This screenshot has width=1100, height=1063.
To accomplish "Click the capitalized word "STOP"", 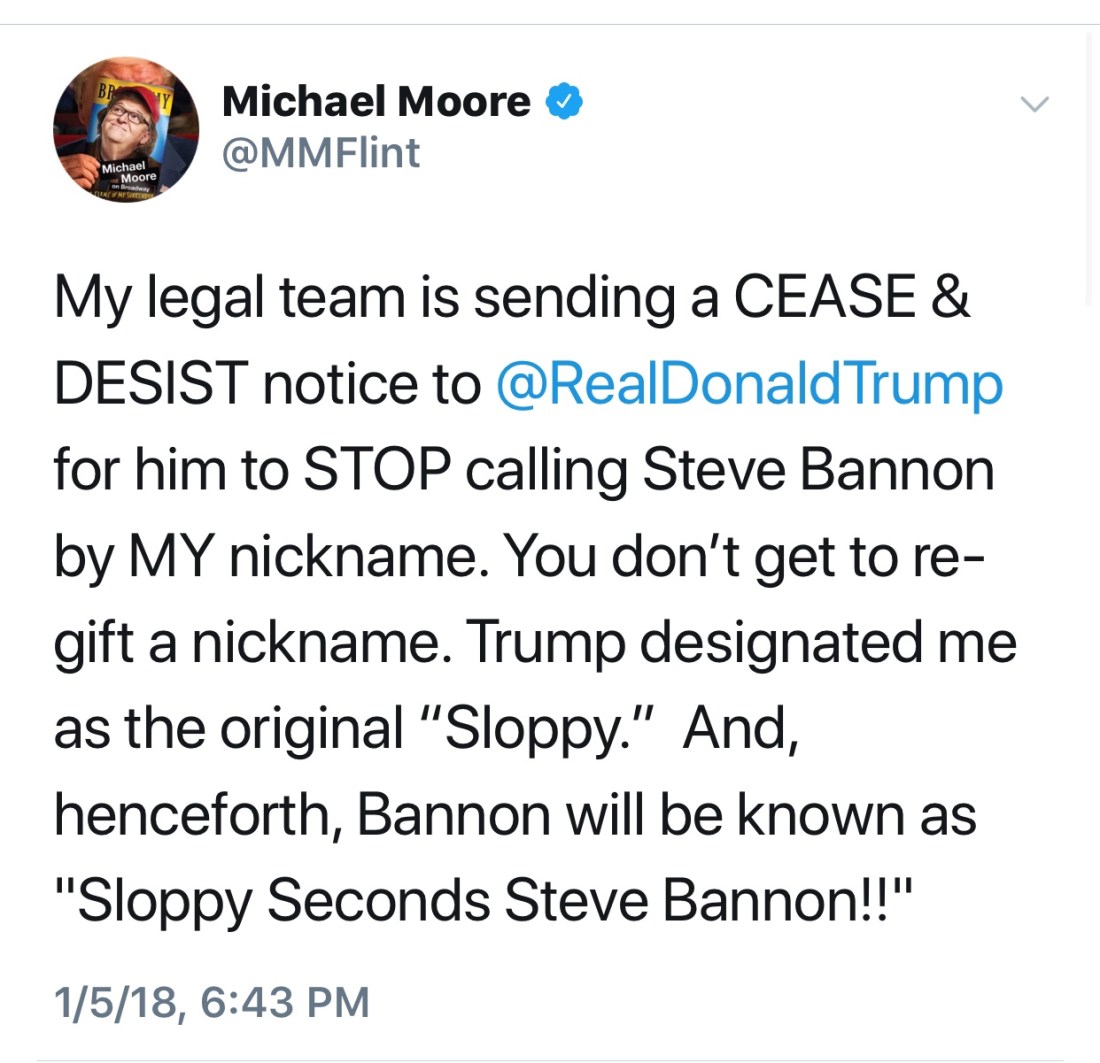I will point(372,471).
